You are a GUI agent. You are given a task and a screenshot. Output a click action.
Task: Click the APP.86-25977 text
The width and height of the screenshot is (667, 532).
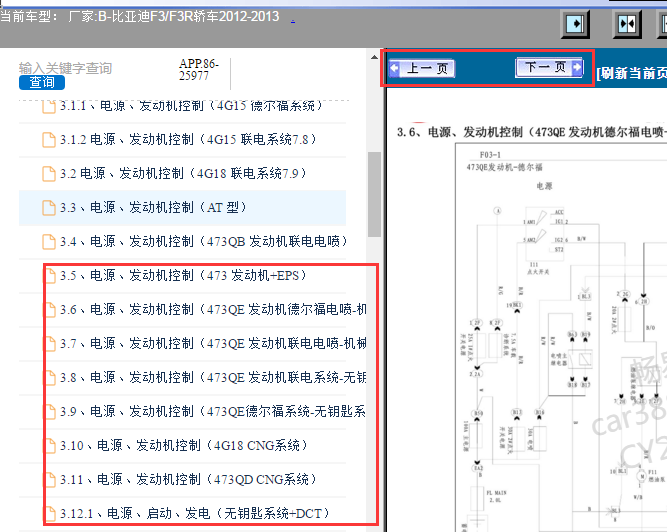click(199, 70)
